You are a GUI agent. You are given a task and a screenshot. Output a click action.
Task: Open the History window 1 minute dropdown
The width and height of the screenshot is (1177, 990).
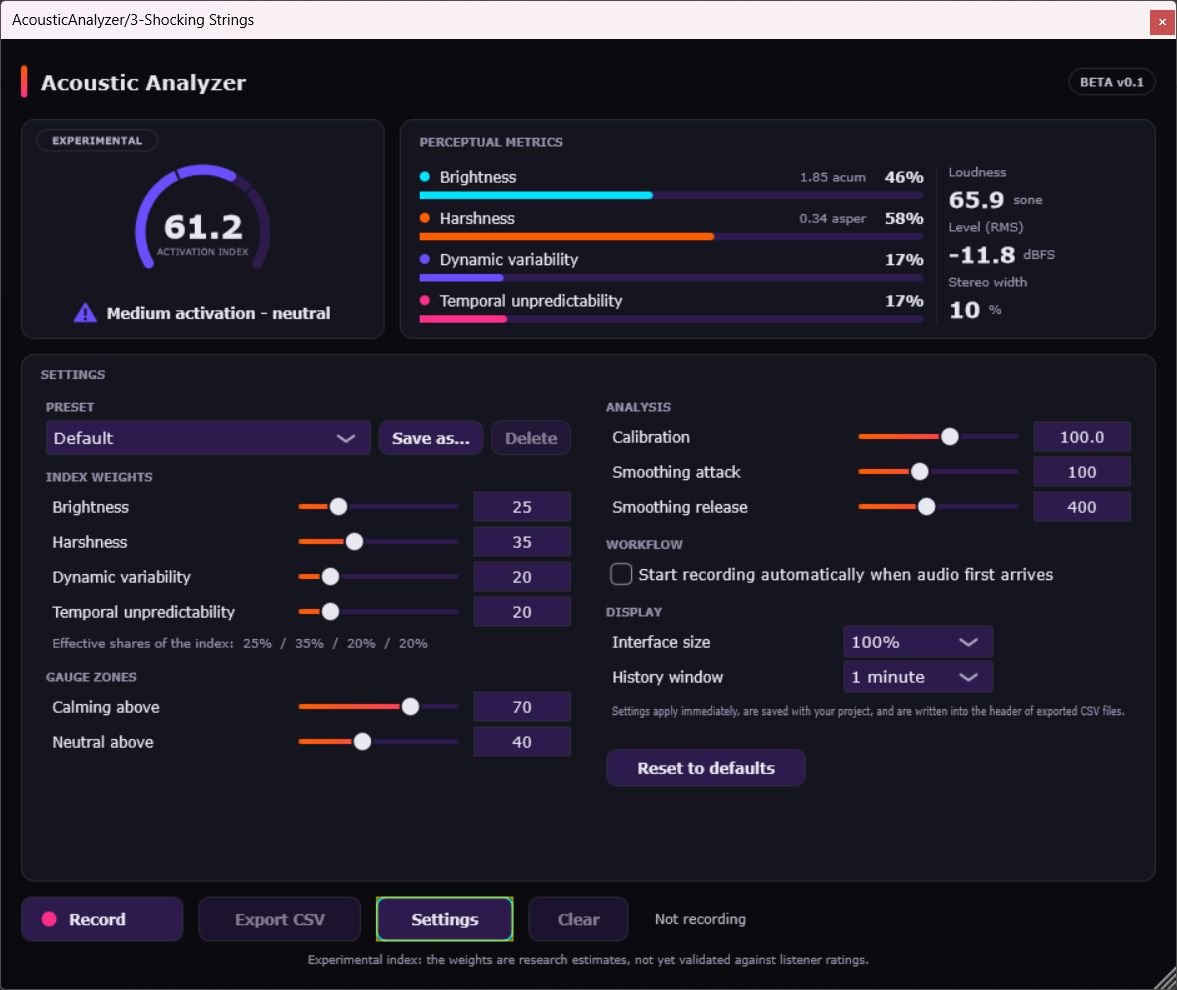(x=918, y=677)
